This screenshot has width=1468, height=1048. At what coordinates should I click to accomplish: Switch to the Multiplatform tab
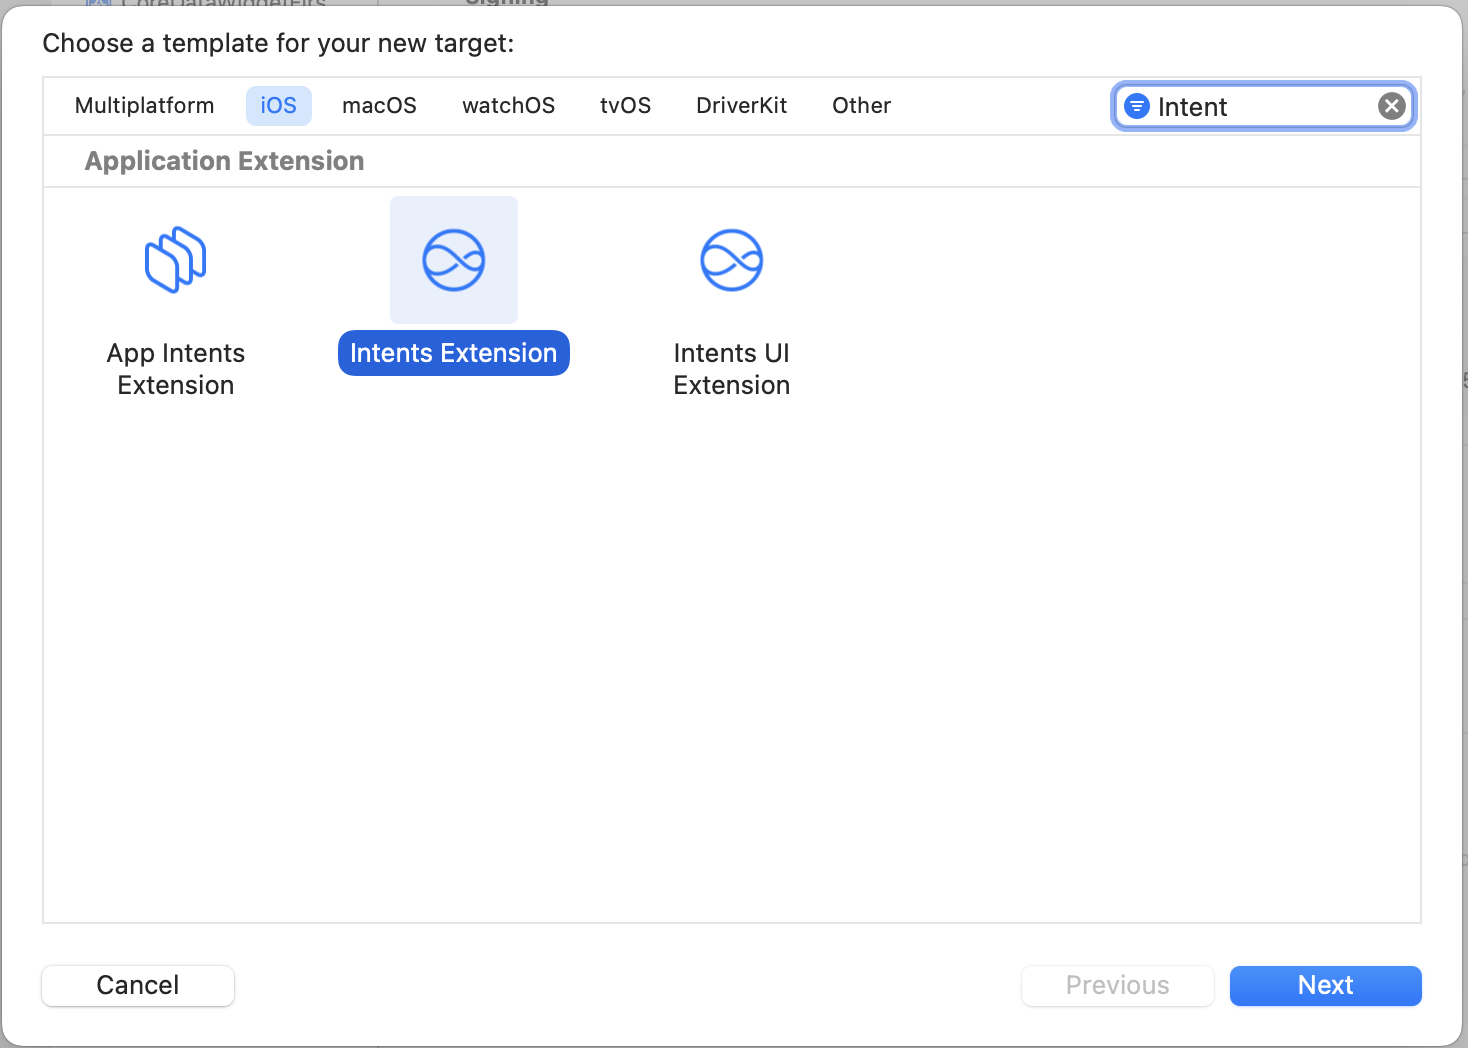click(144, 105)
